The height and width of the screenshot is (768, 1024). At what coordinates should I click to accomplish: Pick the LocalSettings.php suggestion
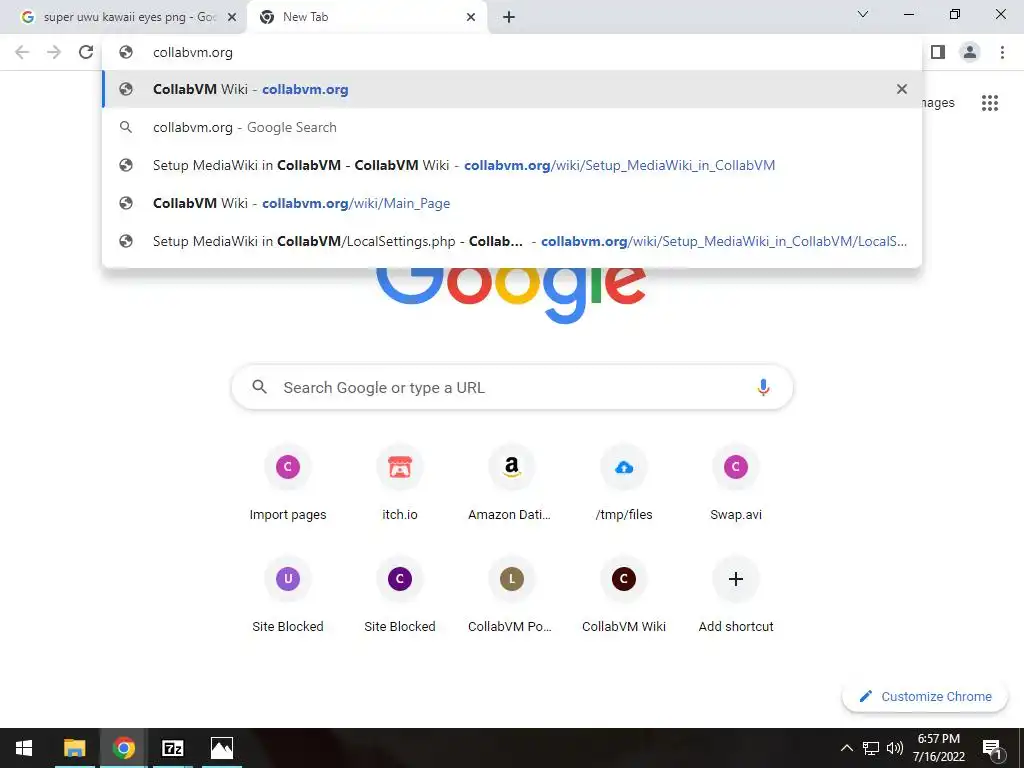tap(512, 241)
